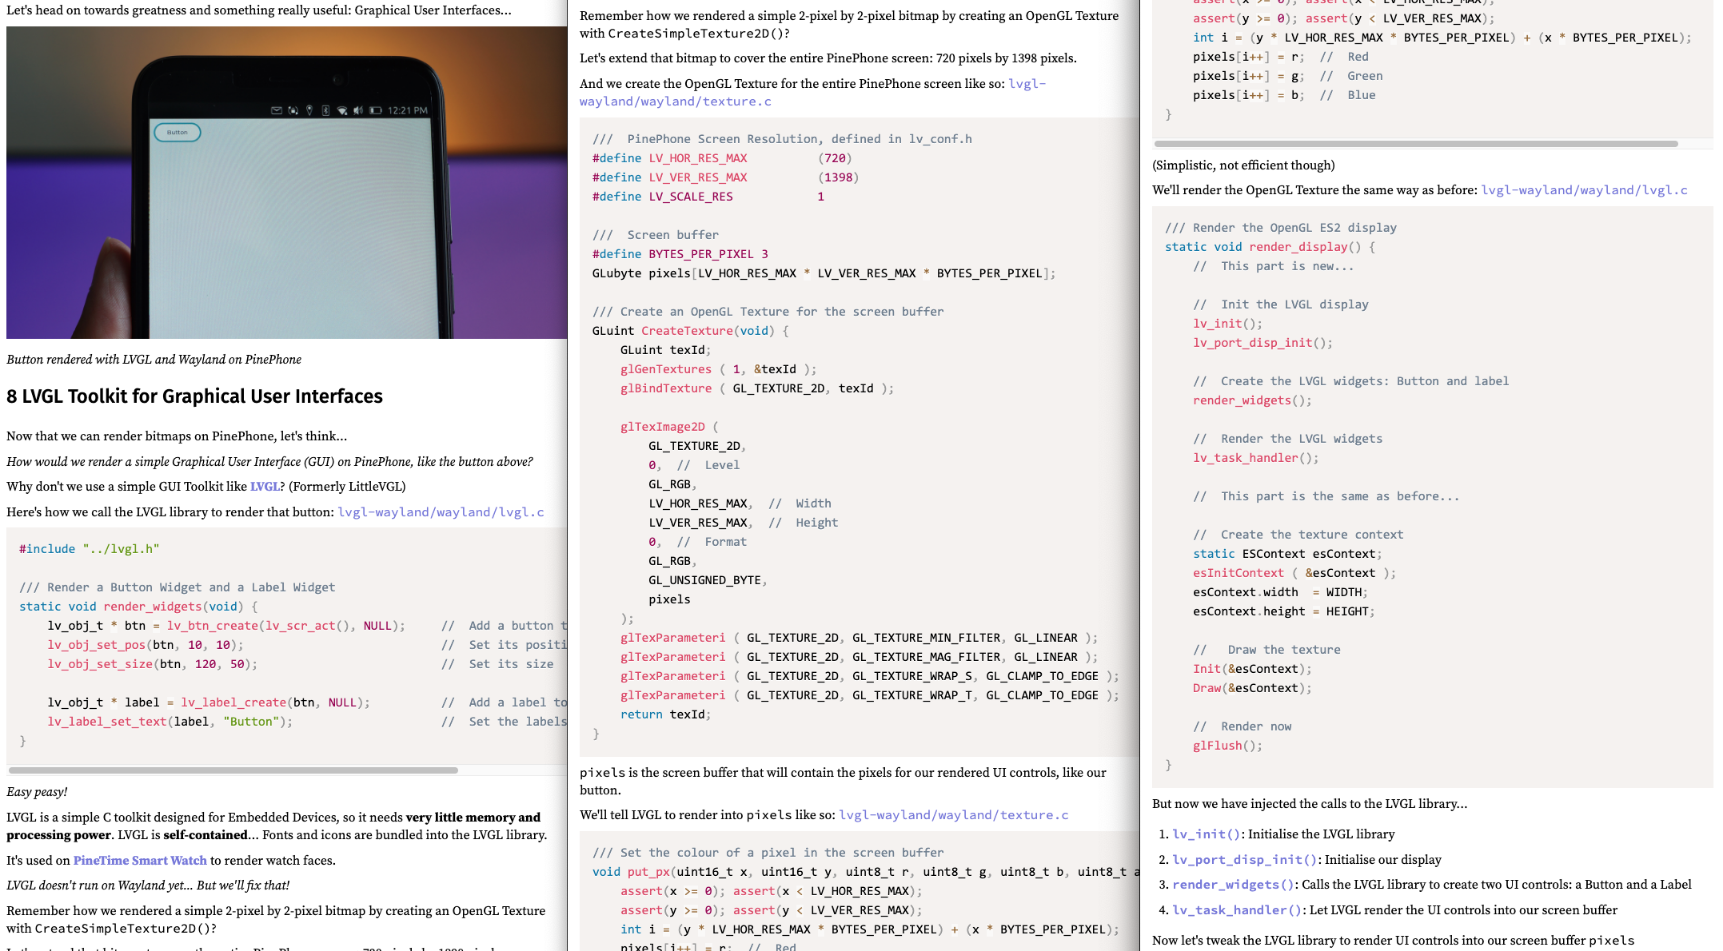This screenshot has height=951, width=1723.
Task: Open lvgl.c link after "same way as before"
Action: click(1583, 190)
